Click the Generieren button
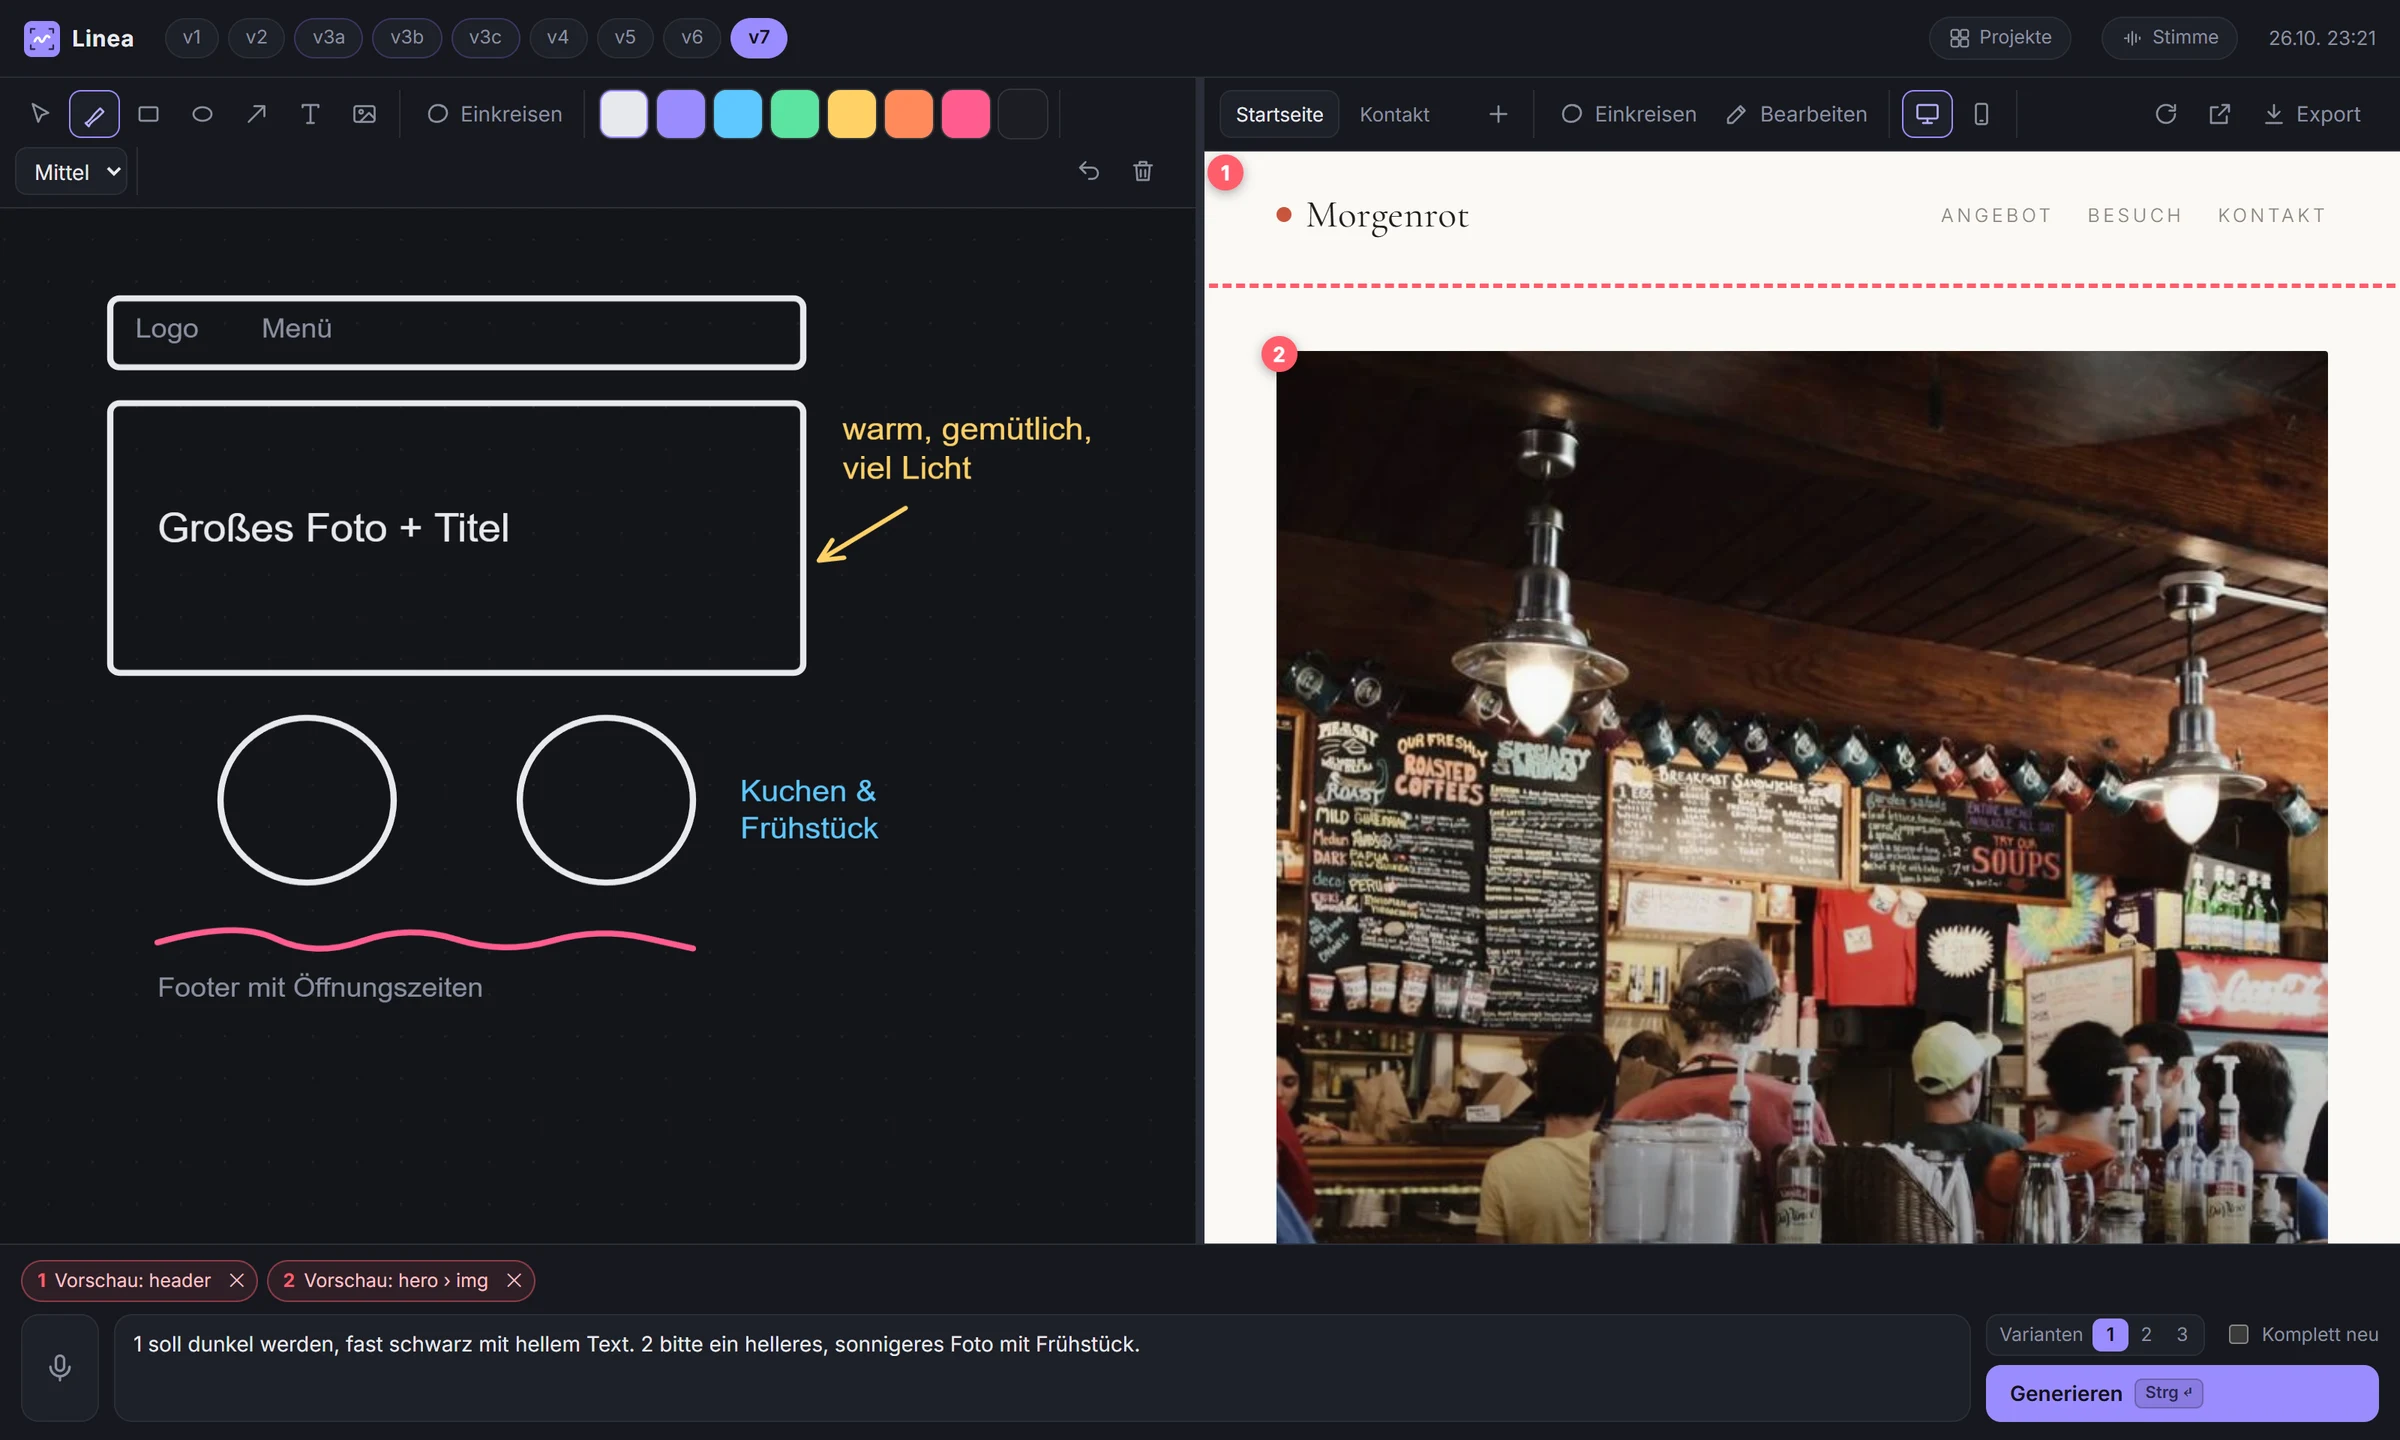This screenshot has width=2400, height=1440. (2182, 1393)
